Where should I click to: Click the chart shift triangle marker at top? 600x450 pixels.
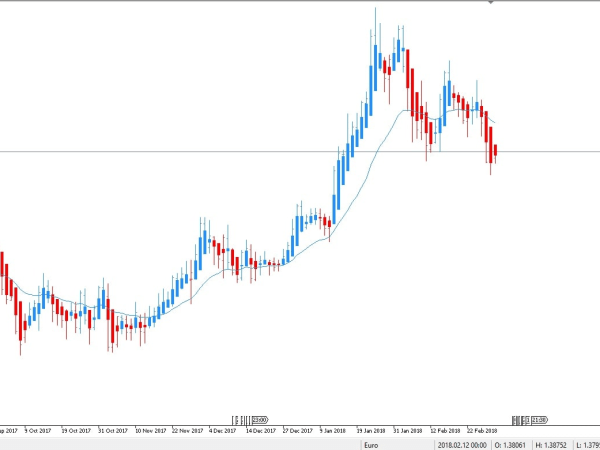pyautogui.click(x=490, y=3)
